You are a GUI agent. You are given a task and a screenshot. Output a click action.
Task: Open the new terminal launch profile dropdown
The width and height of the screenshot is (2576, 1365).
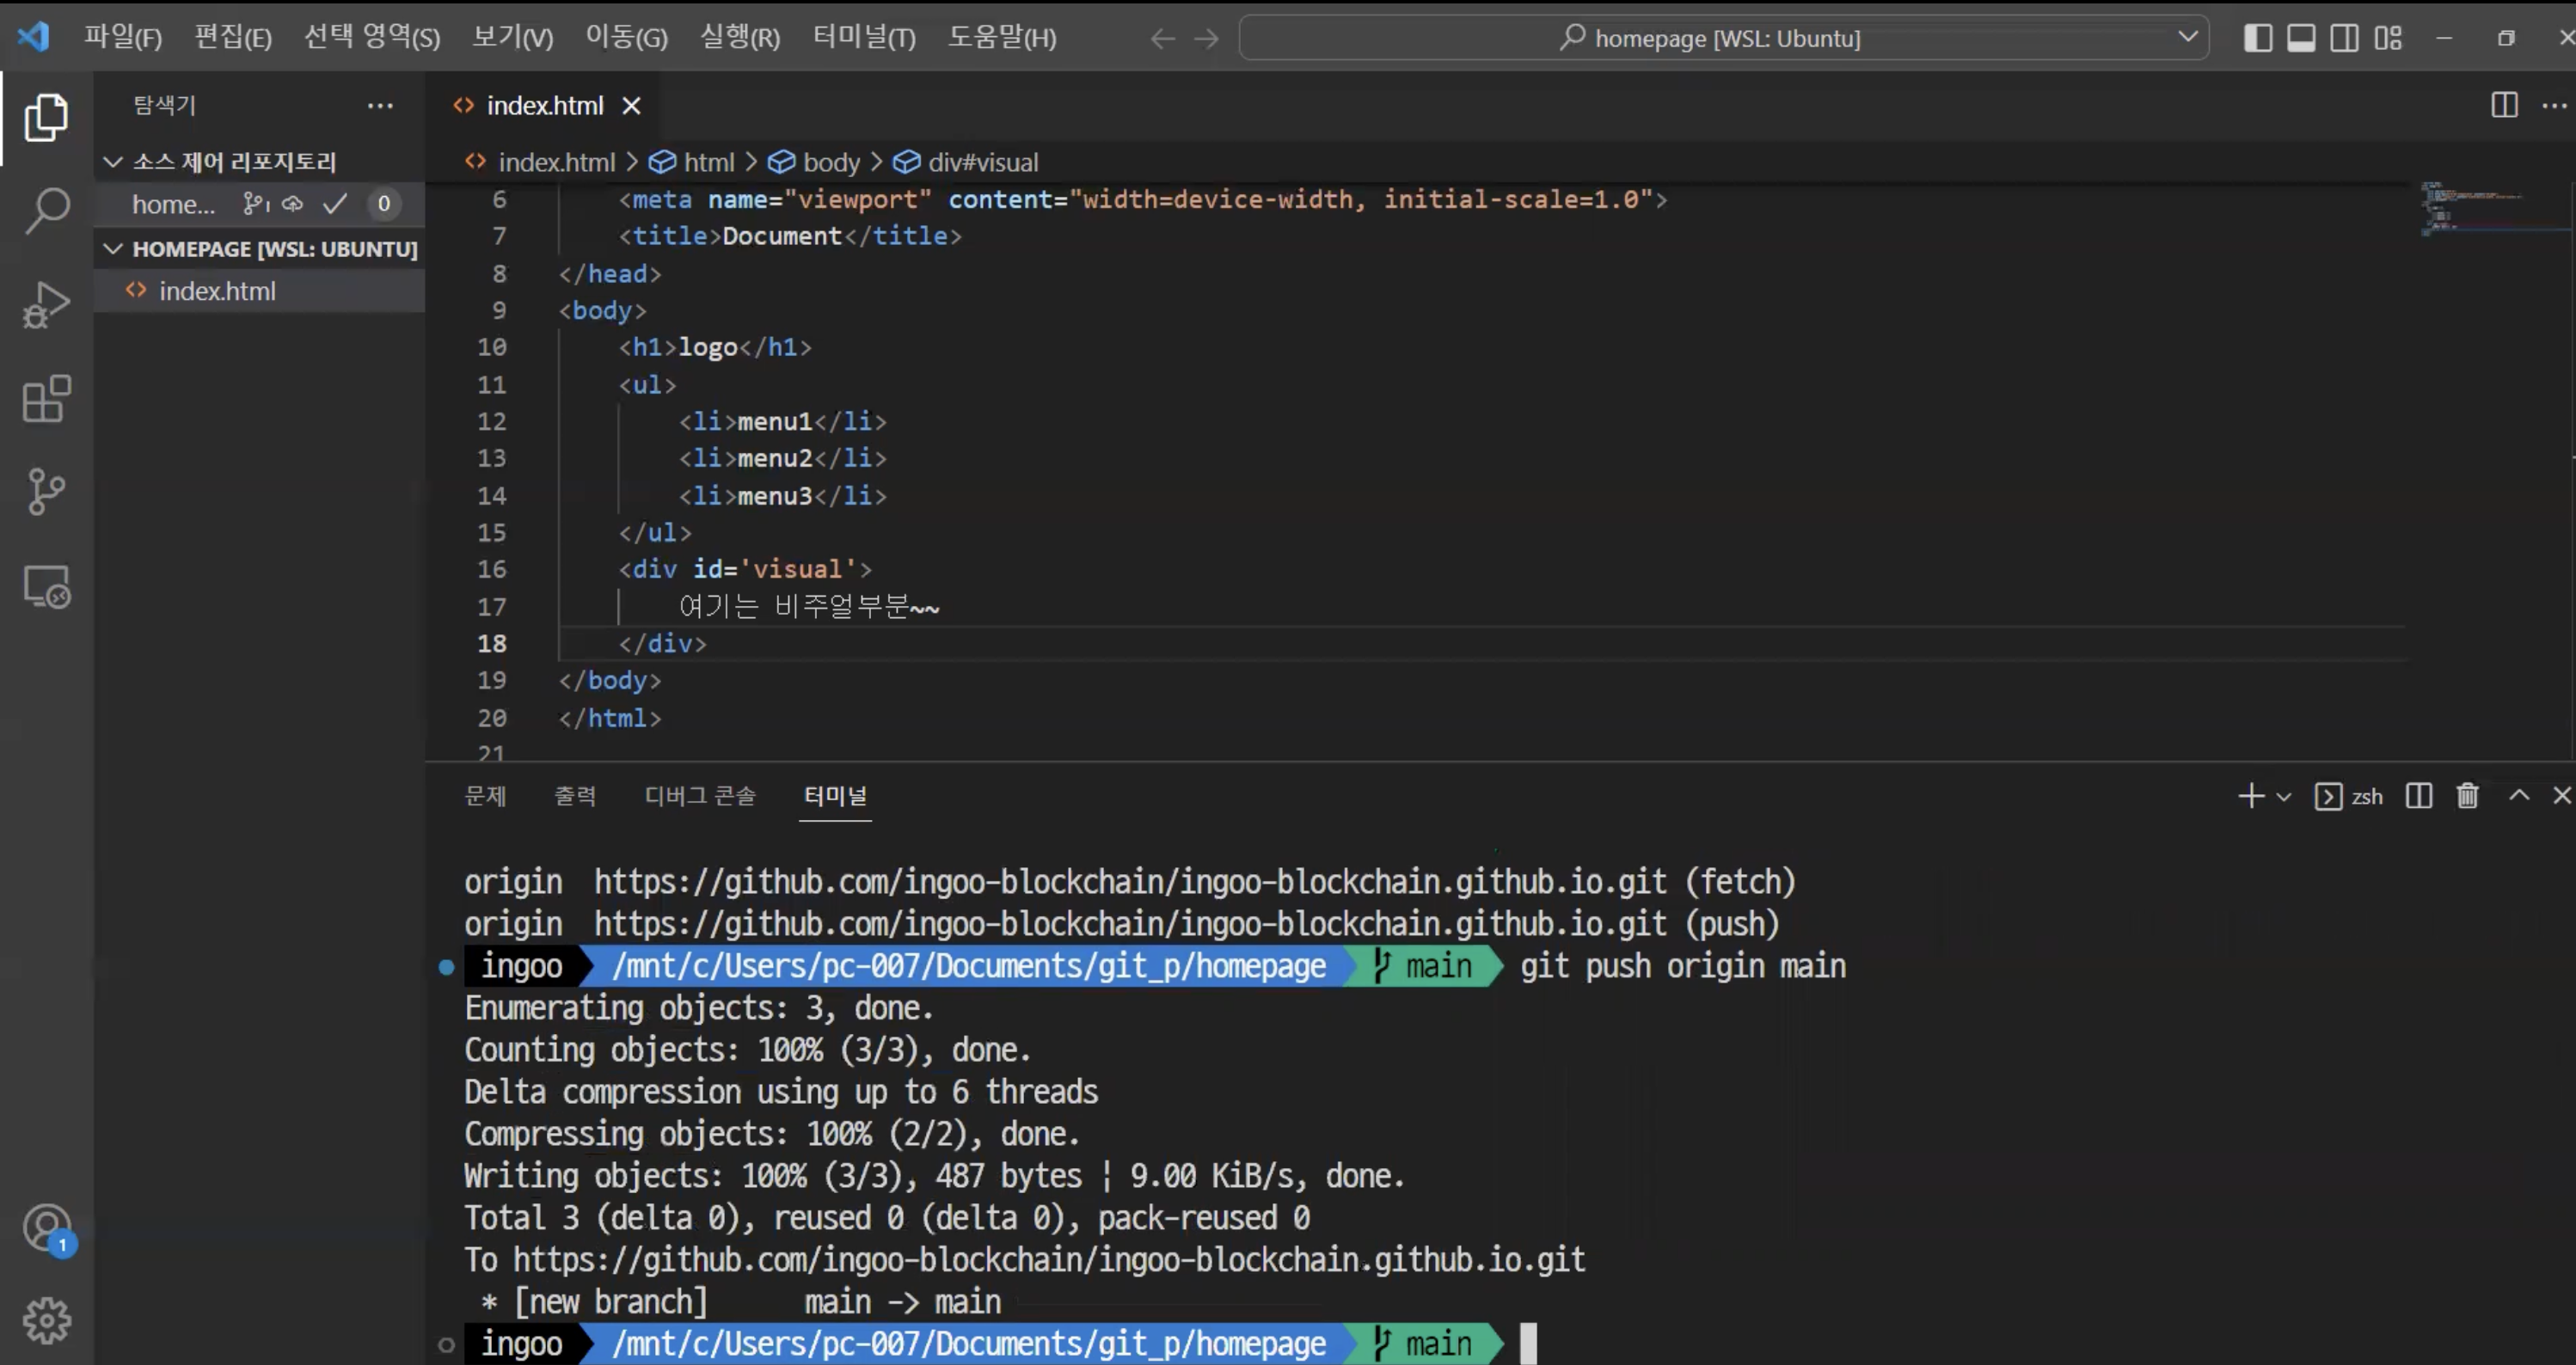2284,797
